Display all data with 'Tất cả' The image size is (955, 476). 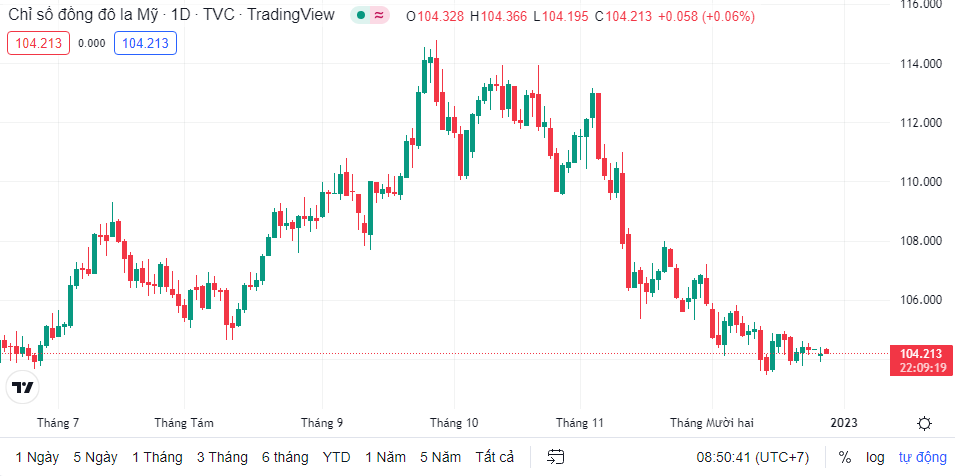click(x=495, y=457)
